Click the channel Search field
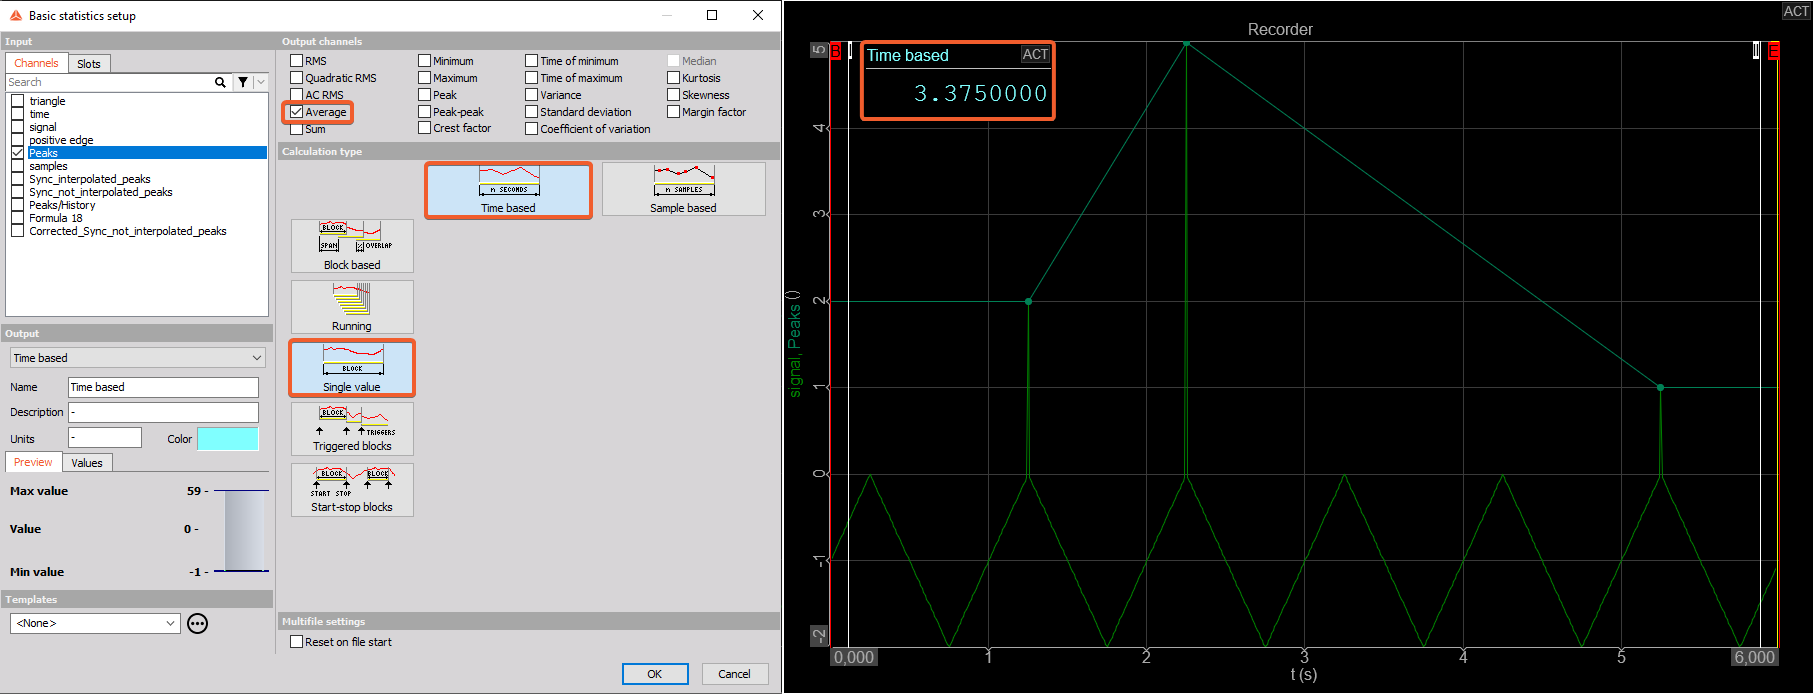 tap(108, 82)
